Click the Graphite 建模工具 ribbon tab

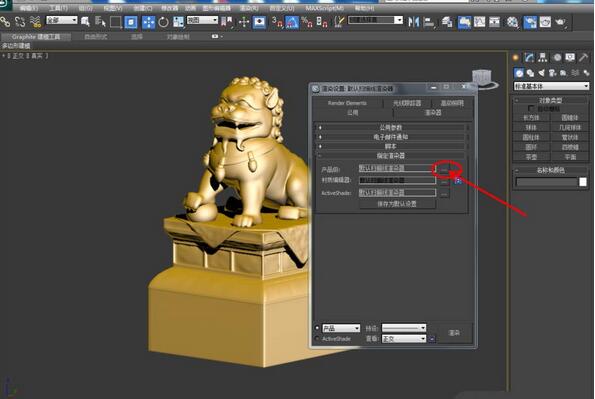[36, 37]
